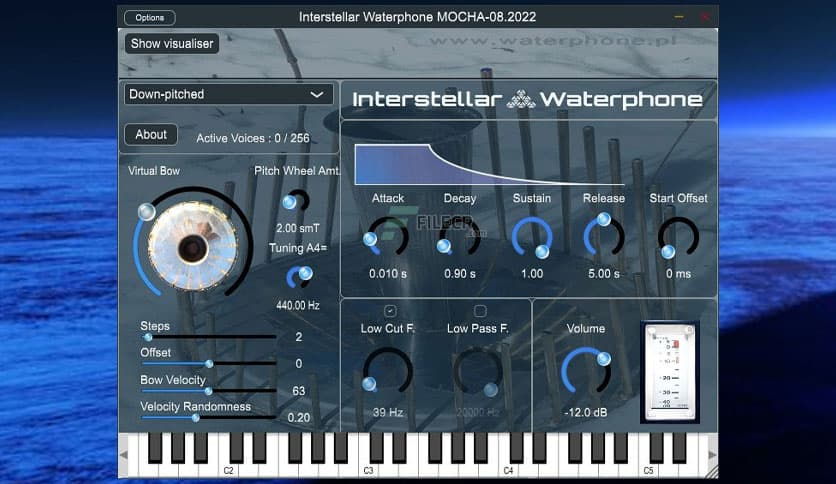
Task: Click the Velocity Randomness slider handle
Action: pos(196,417)
